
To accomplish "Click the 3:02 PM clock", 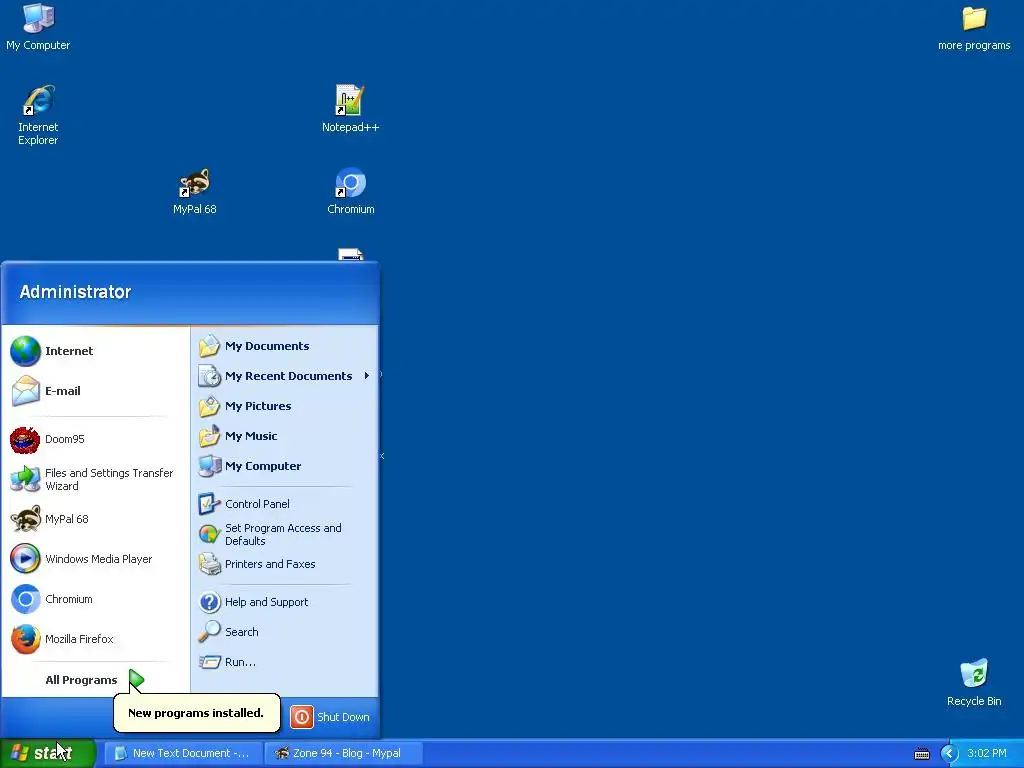I will 987,753.
